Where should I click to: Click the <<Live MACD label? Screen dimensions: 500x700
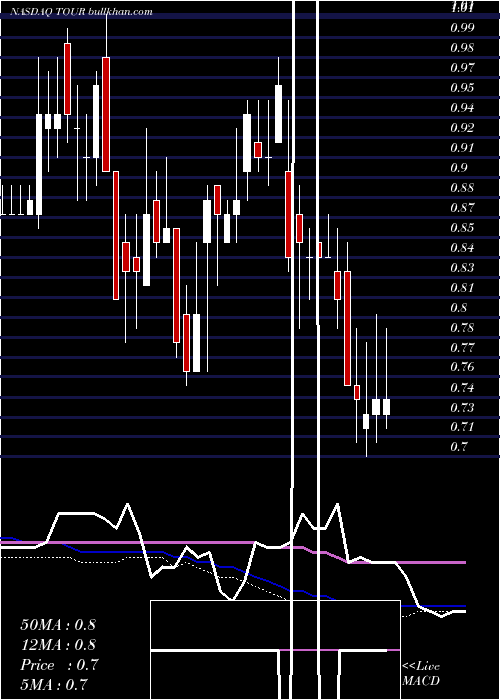(x=421, y=673)
